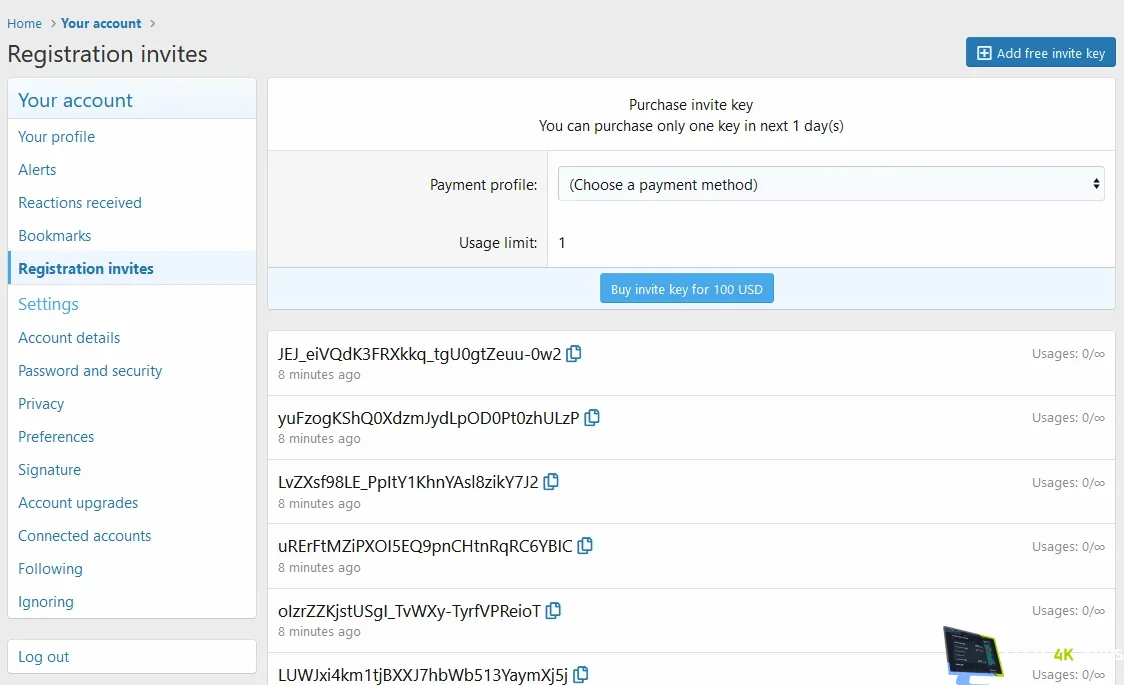The image size is (1124, 685).
Task: Open Account upgrades page
Action: (78, 503)
